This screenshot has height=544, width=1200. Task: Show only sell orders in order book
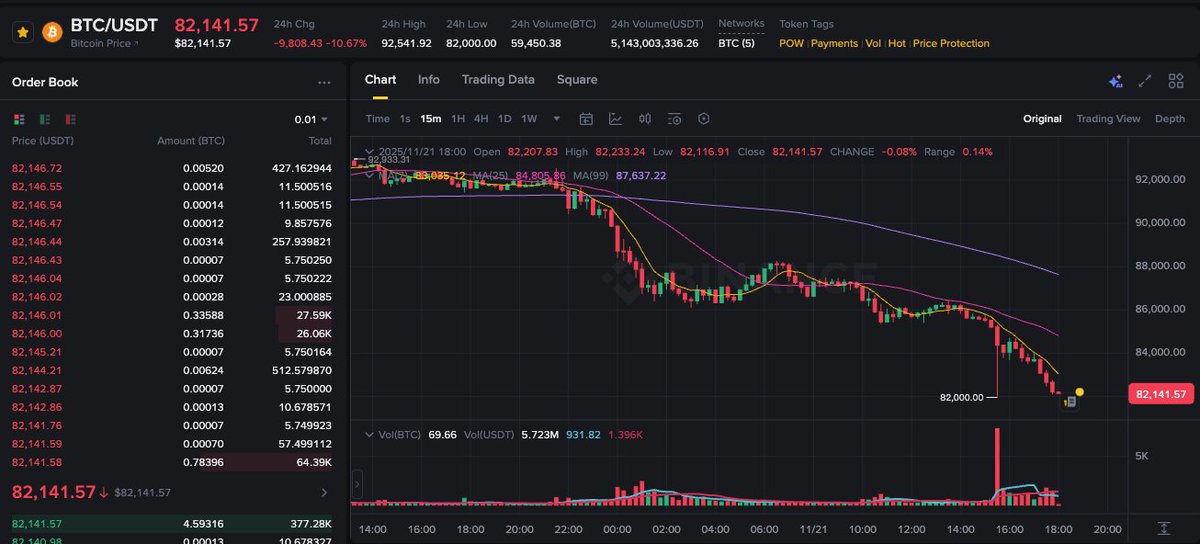(72, 119)
